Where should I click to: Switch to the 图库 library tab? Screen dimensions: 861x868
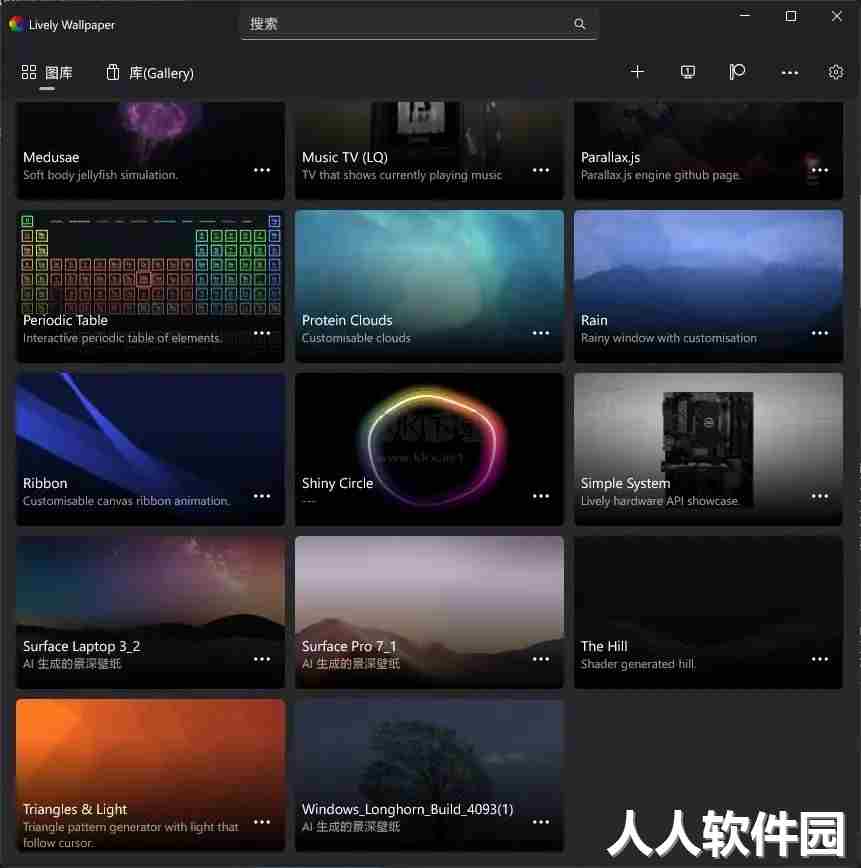pyautogui.click(x=47, y=73)
